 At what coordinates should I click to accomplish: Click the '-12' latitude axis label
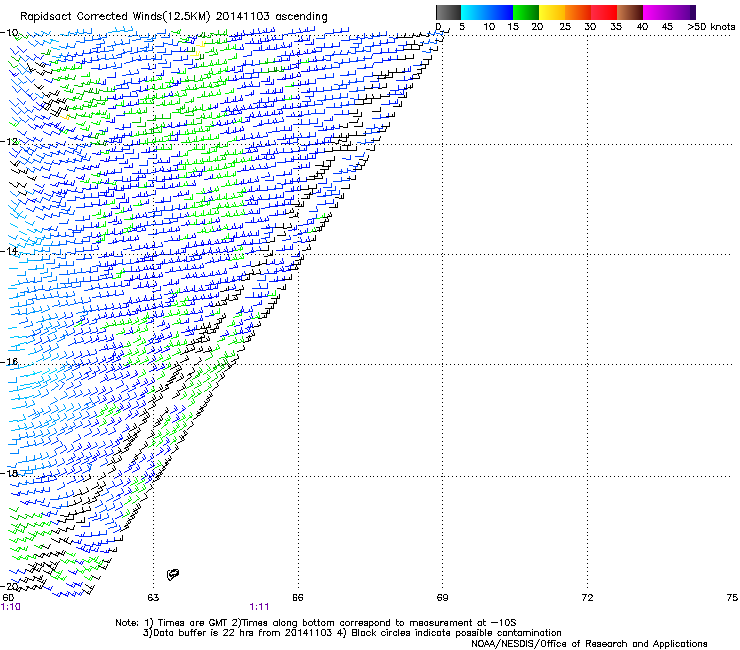click(x=9, y=142)
